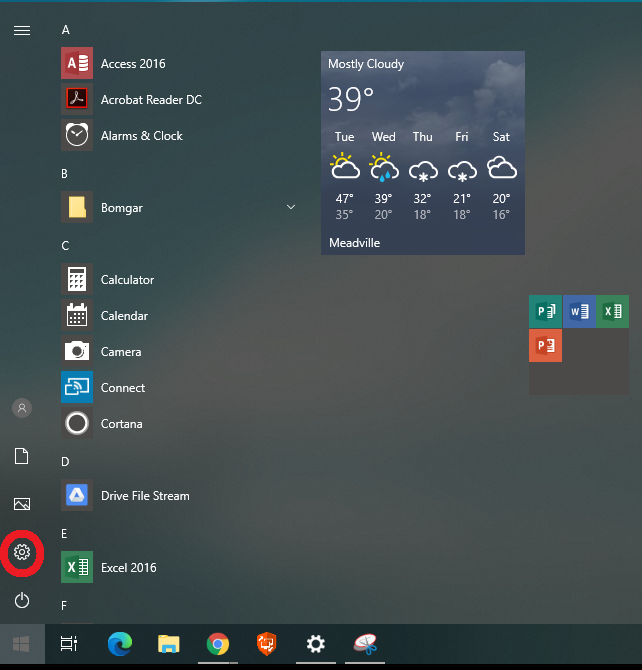Expand the Bomgar folder chevron
642x670 pixels.
[291, 207]
